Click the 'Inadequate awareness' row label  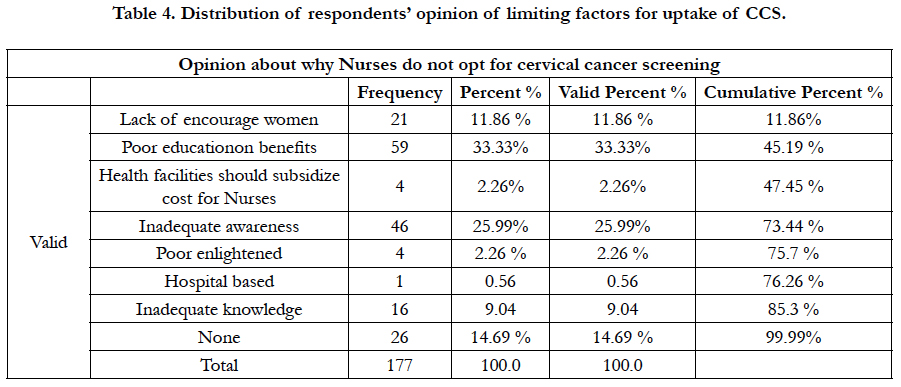(x=219, y=226)
